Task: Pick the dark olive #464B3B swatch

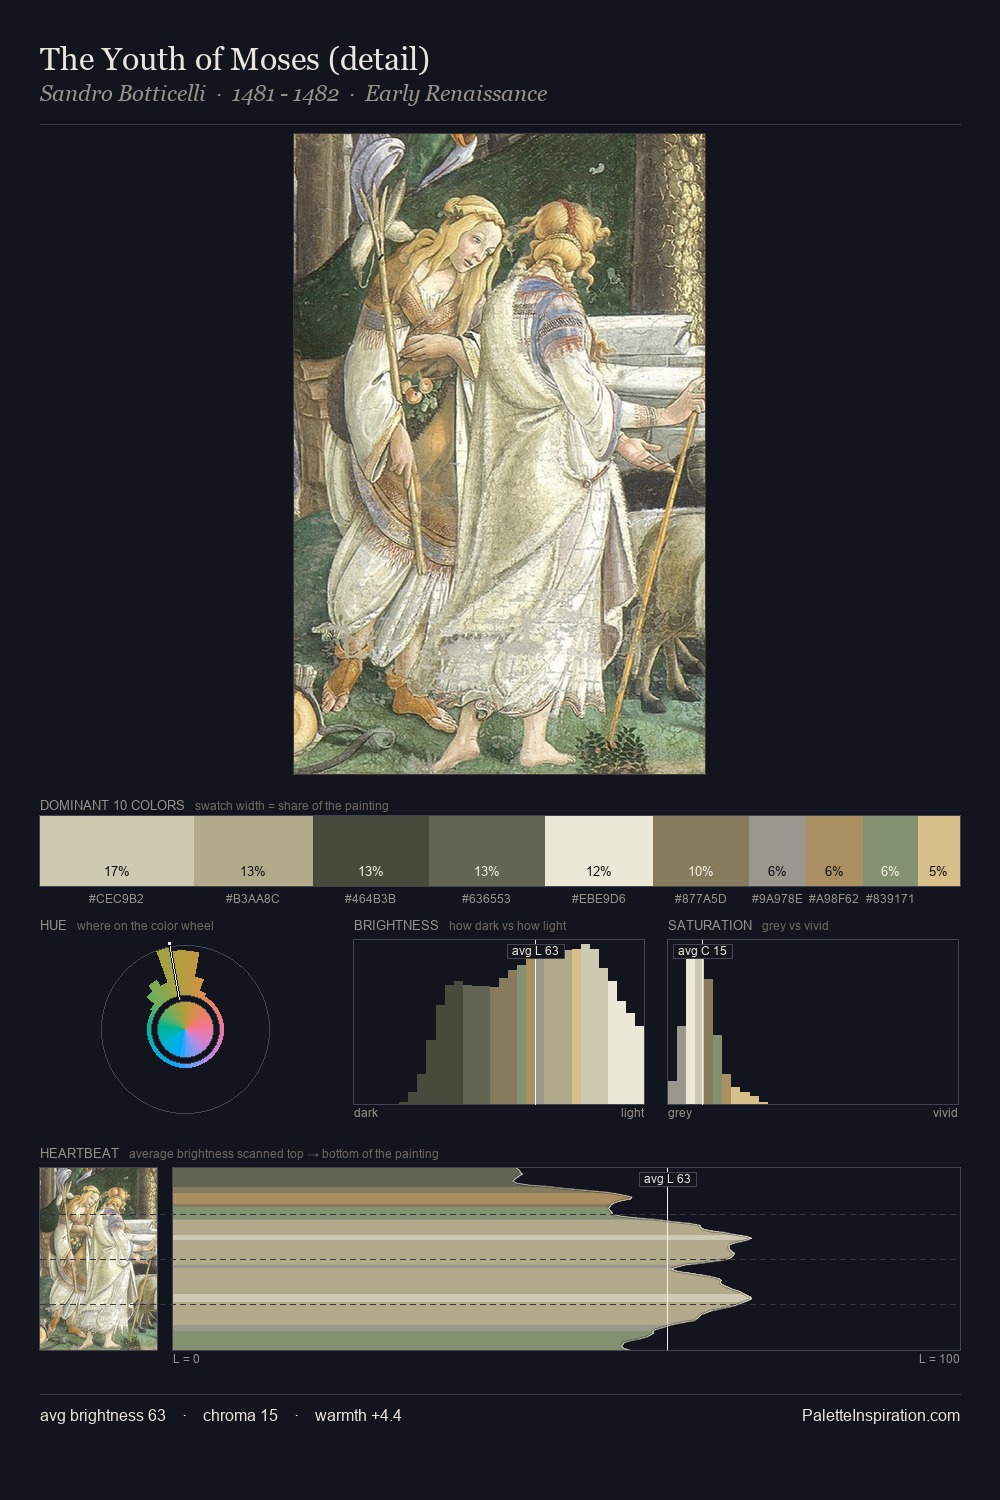Action: 371,851
